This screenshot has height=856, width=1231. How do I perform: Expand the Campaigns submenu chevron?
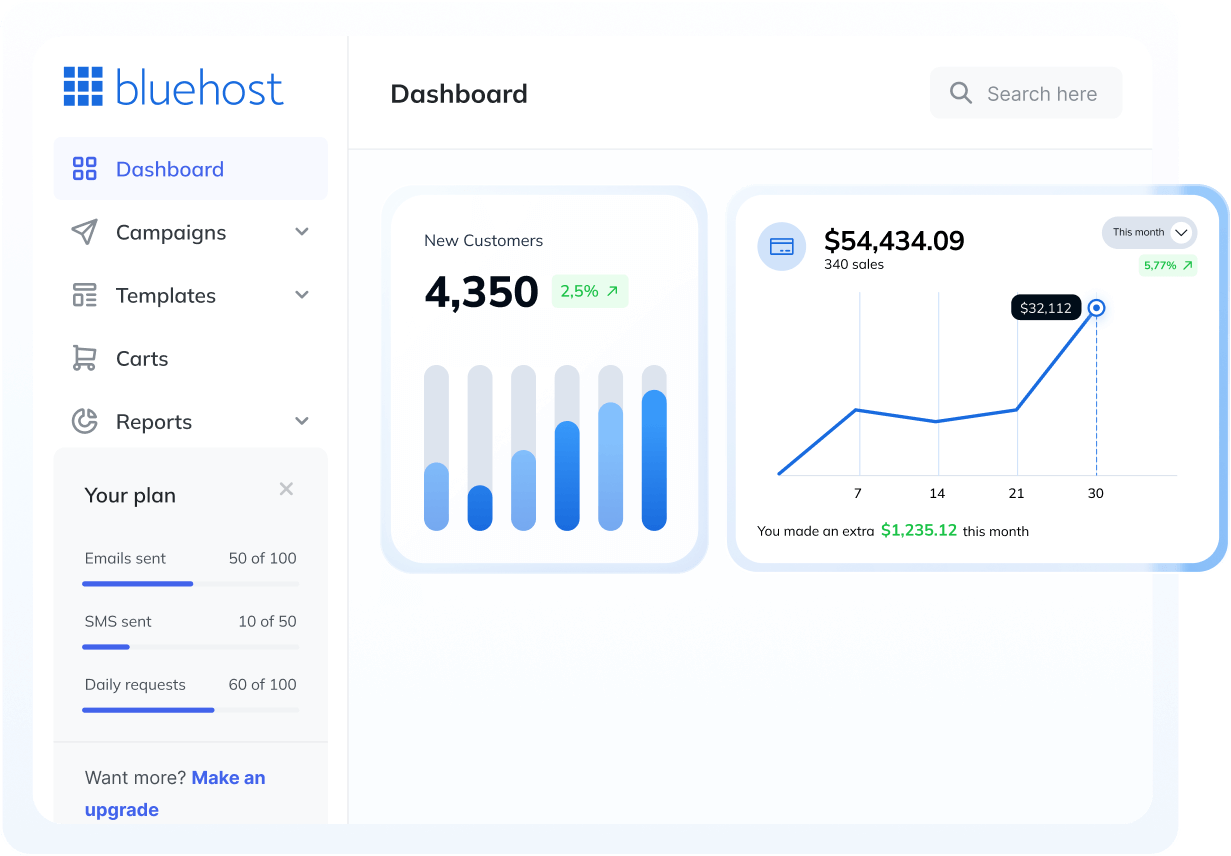pos(302,232)
